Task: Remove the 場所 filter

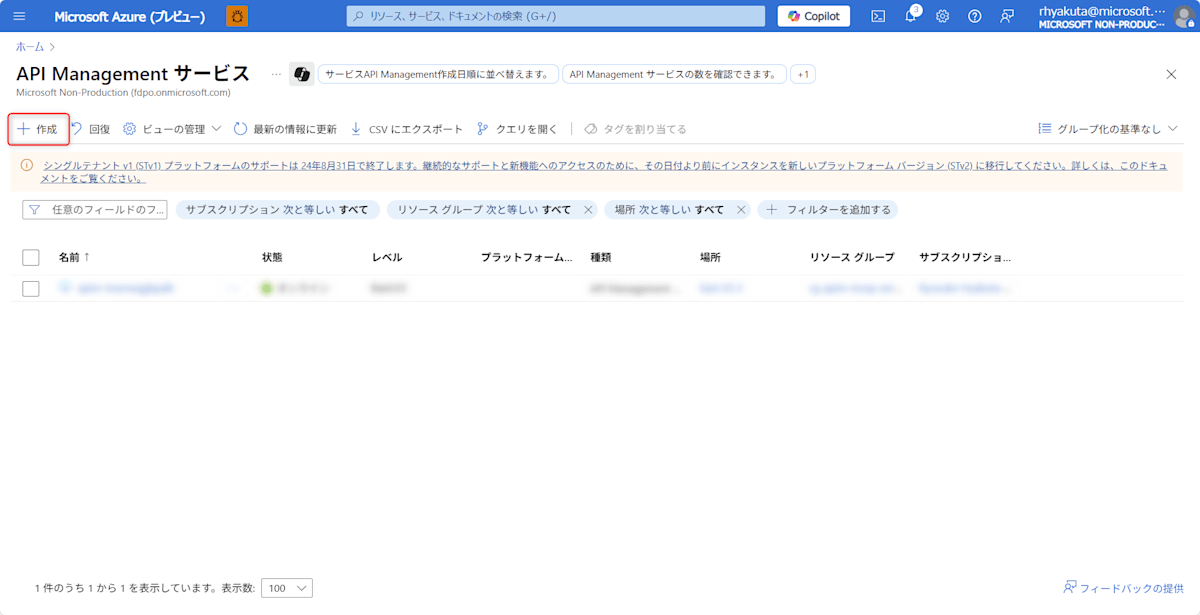Action: [741, 210]
